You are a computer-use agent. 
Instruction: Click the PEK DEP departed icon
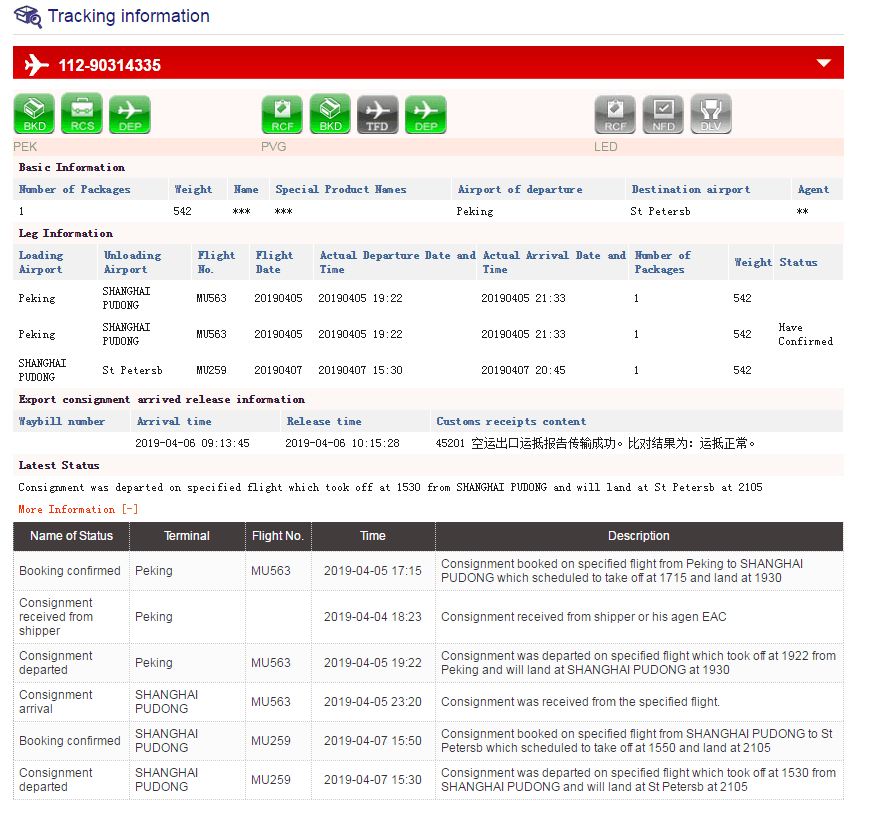point(130,114)
